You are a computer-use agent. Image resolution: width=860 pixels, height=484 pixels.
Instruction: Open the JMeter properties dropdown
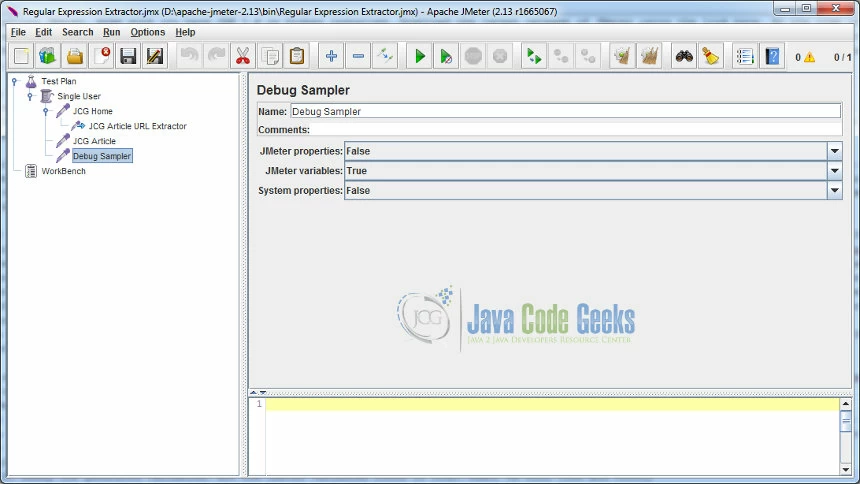[834, 151]
